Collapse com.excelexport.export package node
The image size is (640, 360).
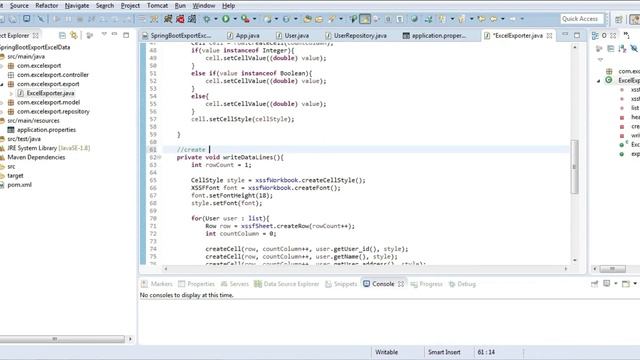coord(2,84)
